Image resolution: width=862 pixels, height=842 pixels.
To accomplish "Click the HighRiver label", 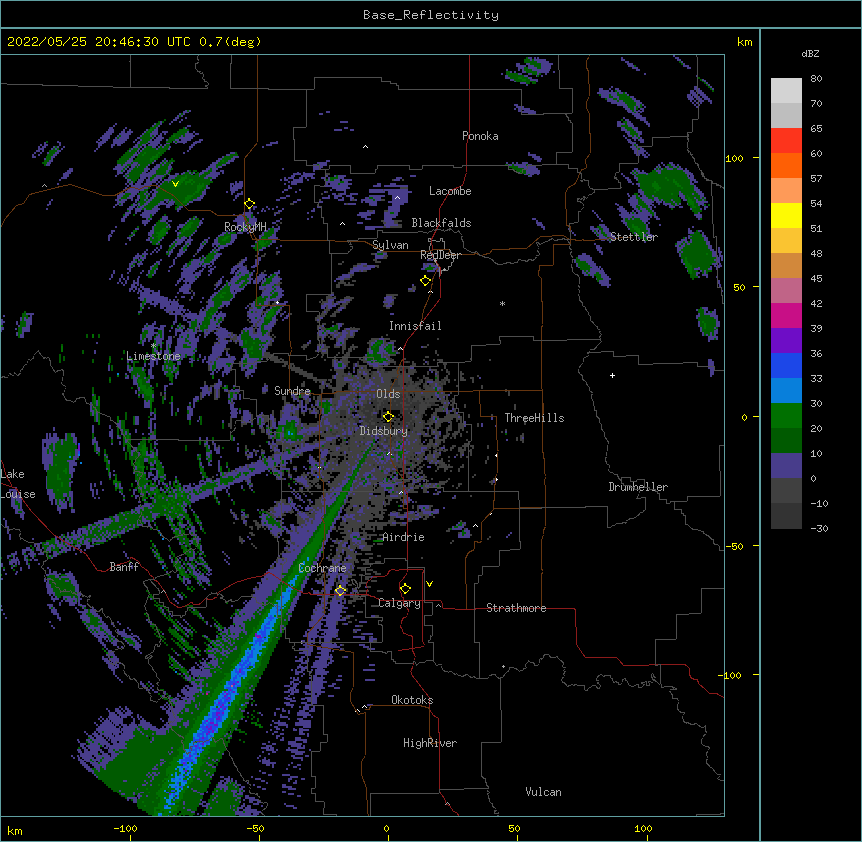I will (430, 743).
